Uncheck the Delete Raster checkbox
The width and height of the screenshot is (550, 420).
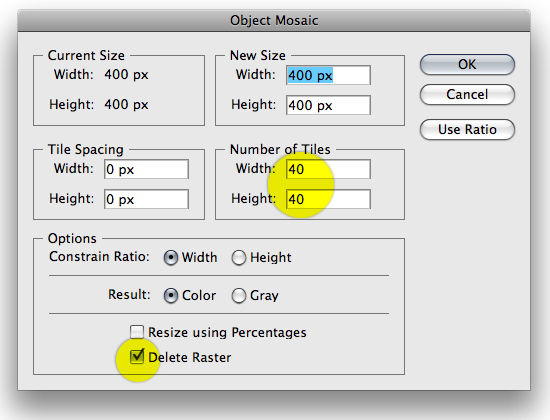(x=137, y=357)
